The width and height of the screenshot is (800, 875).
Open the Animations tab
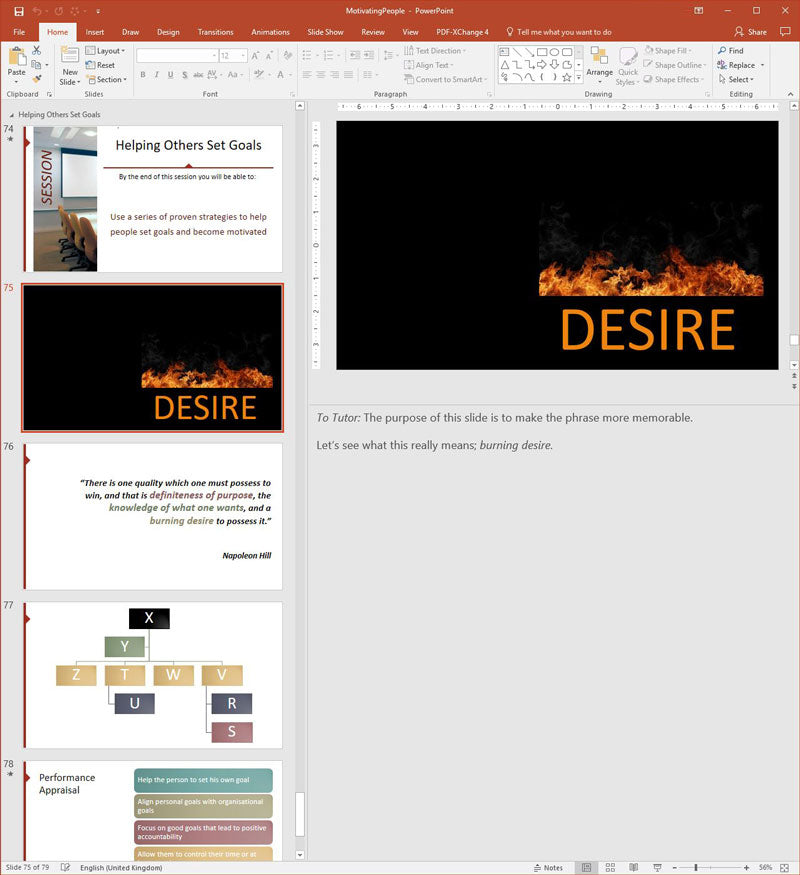[x=271, y=32]
